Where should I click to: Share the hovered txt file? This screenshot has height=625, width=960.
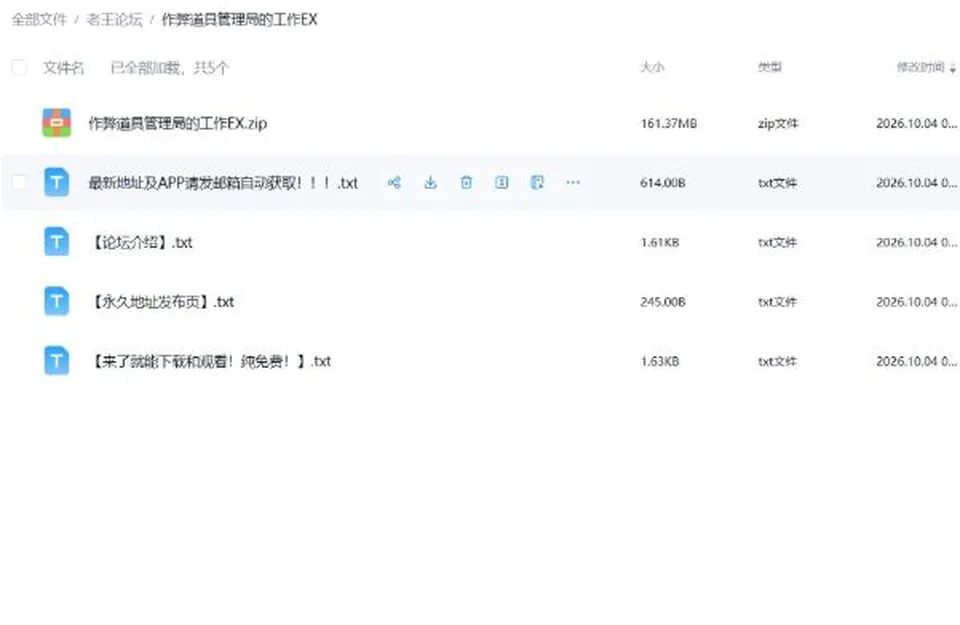pos(394,182)
